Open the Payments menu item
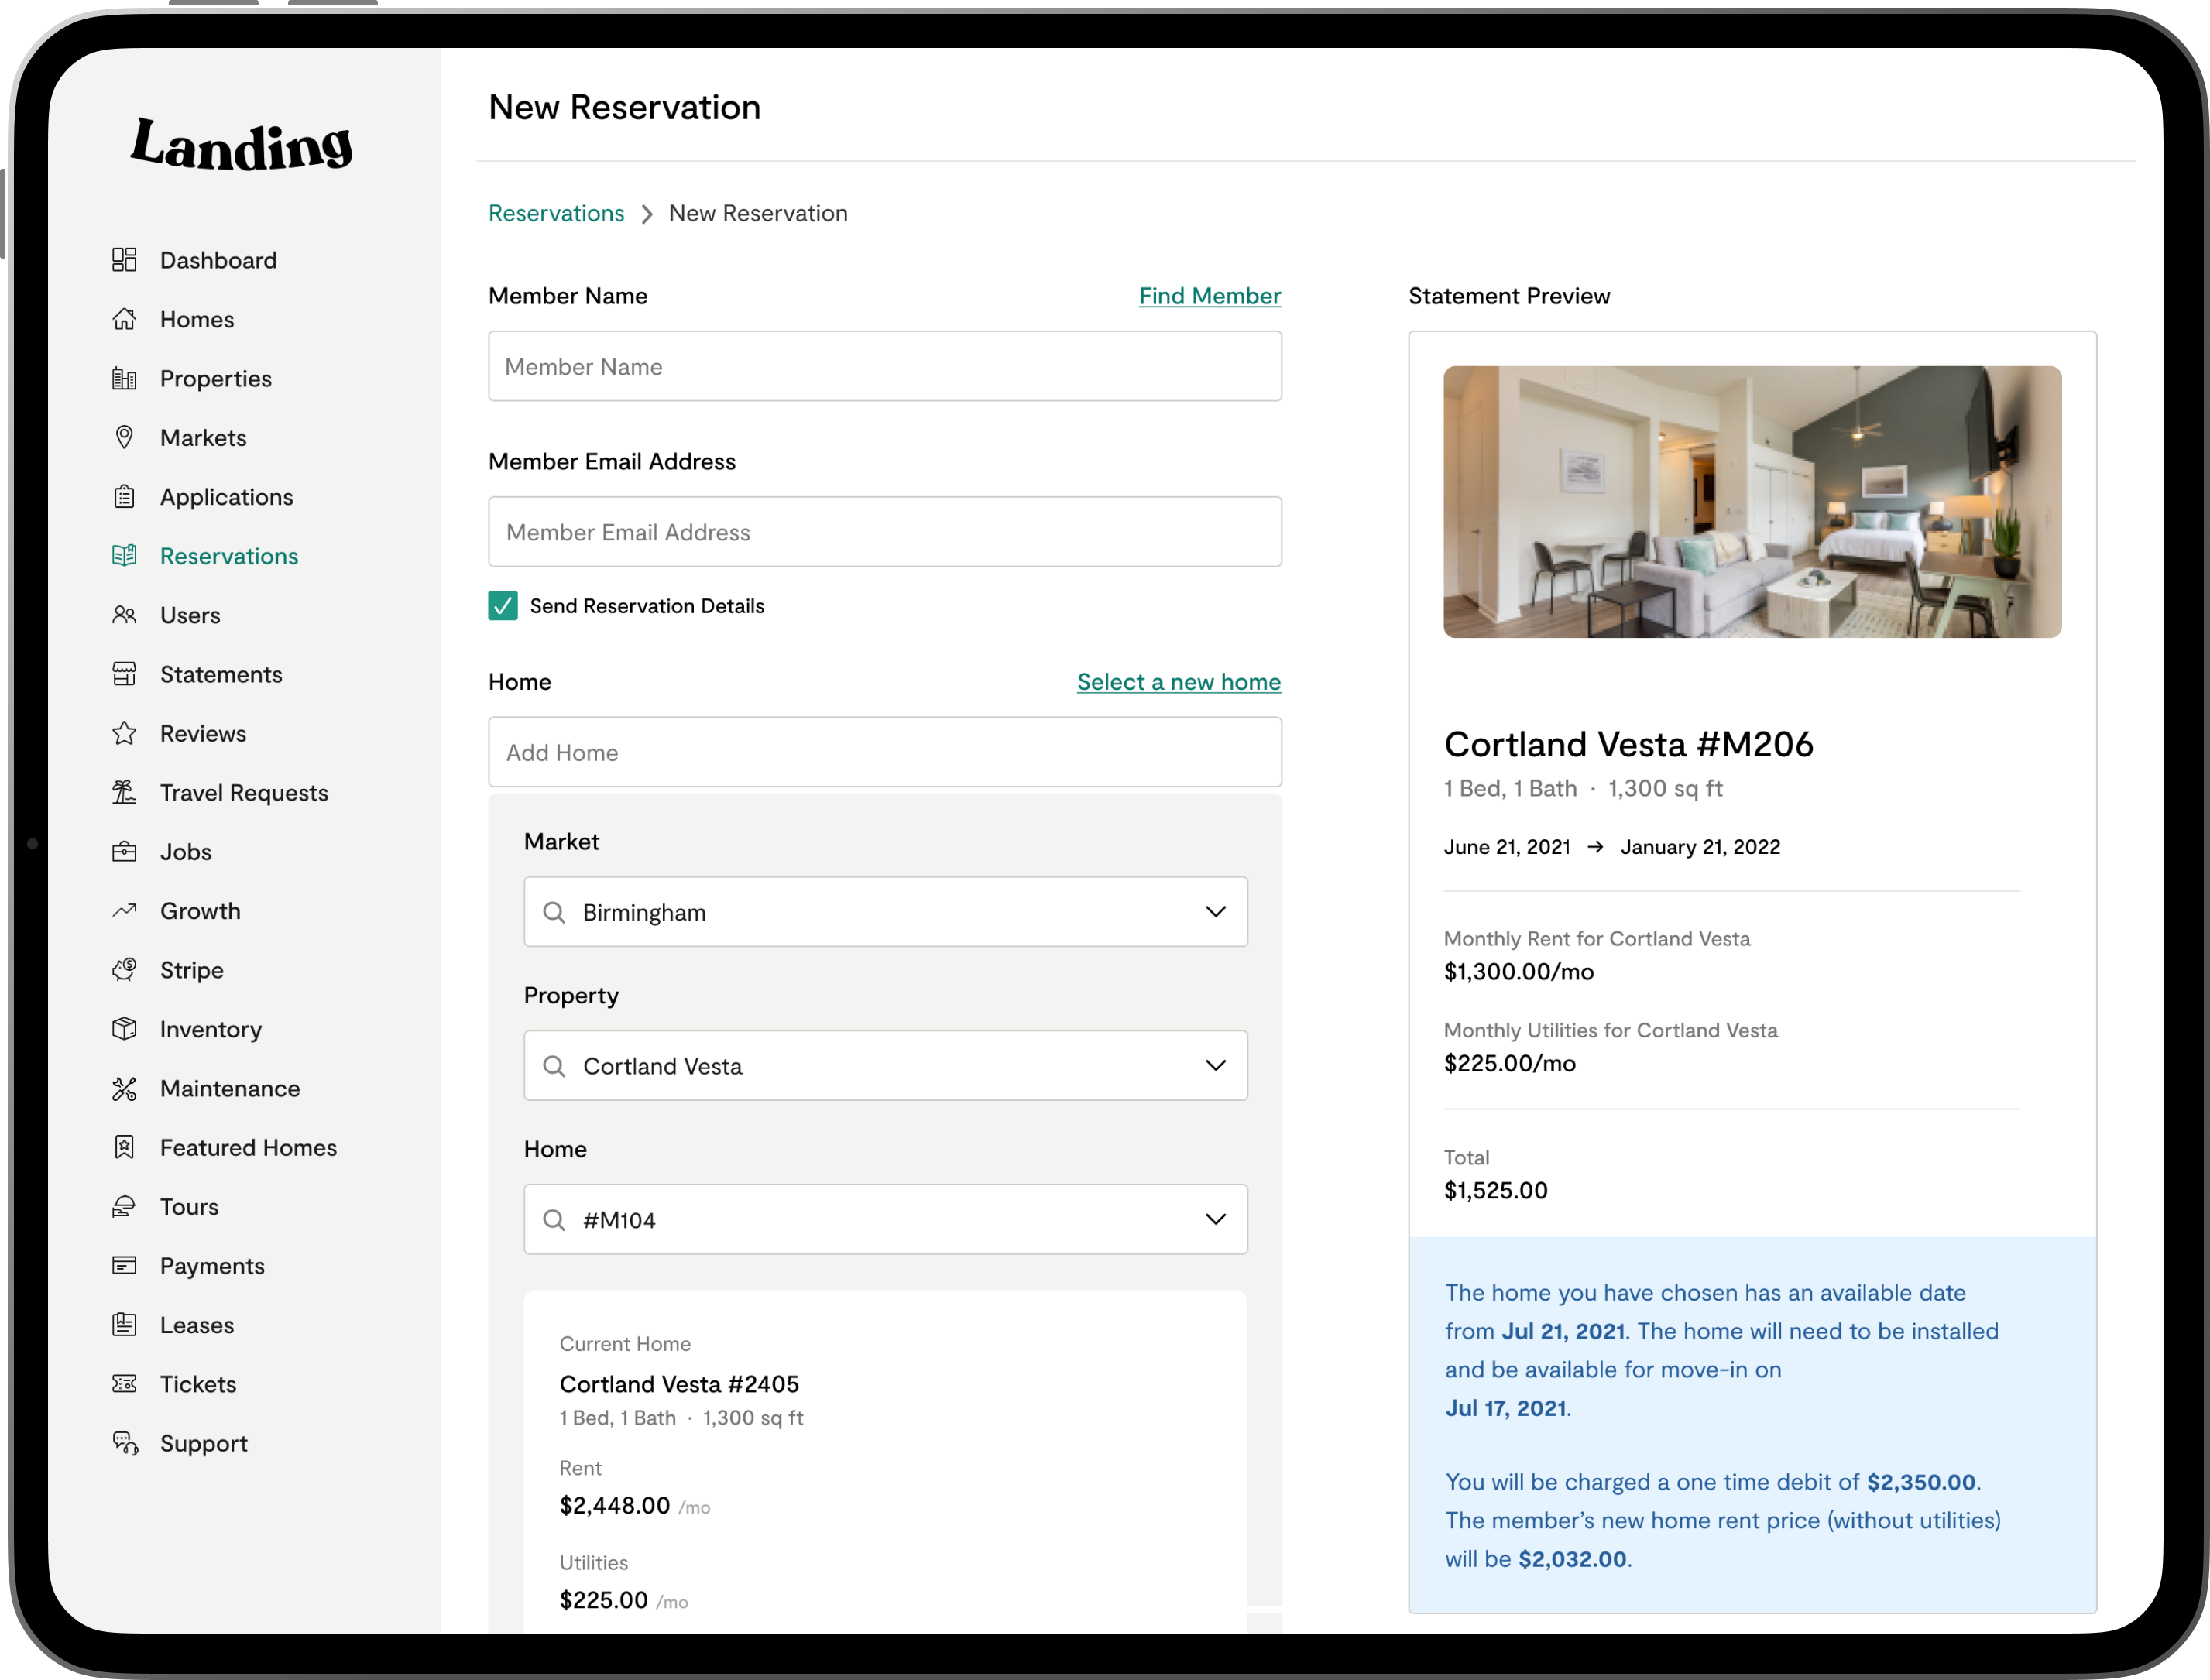 [x=212, y=1266]
